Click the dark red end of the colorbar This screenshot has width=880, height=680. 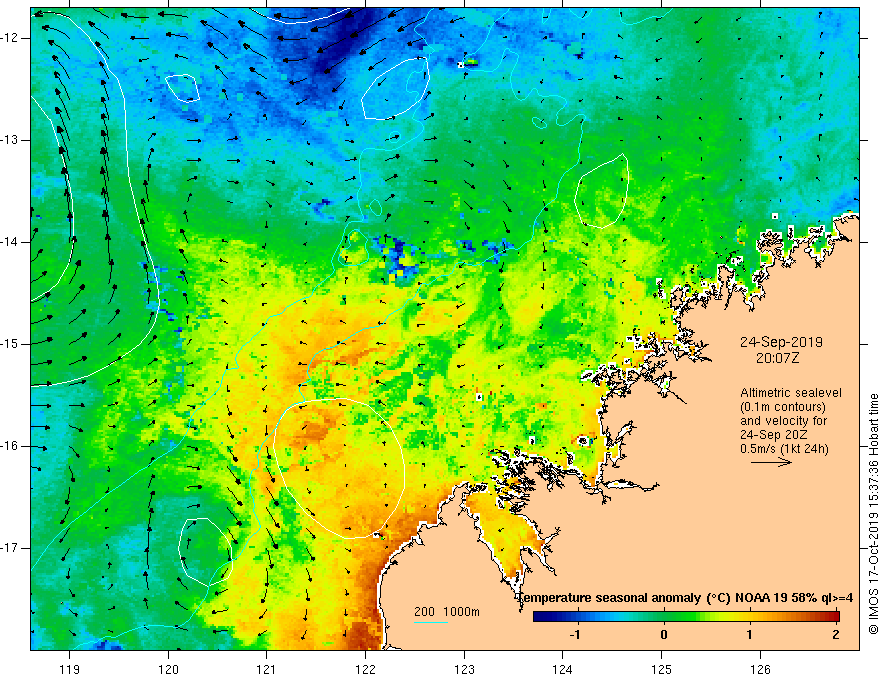(x=835, y=617)
